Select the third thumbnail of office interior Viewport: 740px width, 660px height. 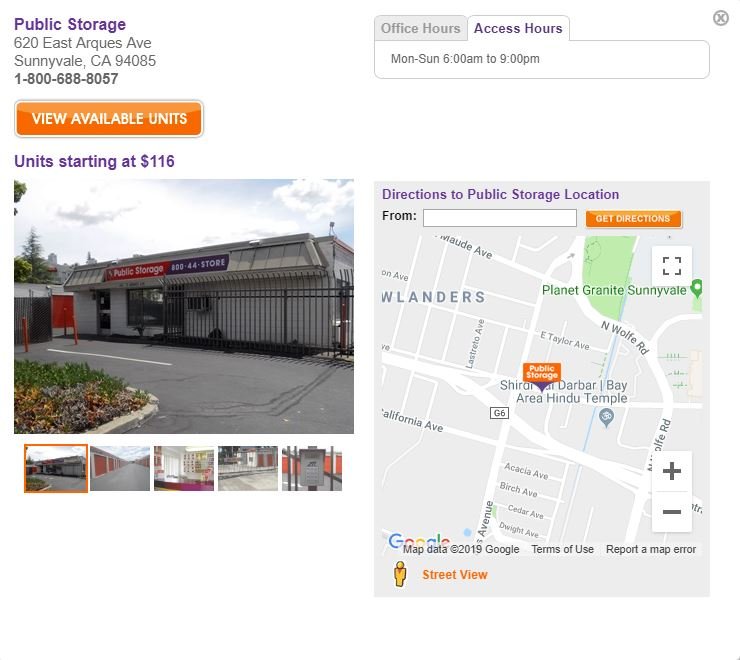184,468
